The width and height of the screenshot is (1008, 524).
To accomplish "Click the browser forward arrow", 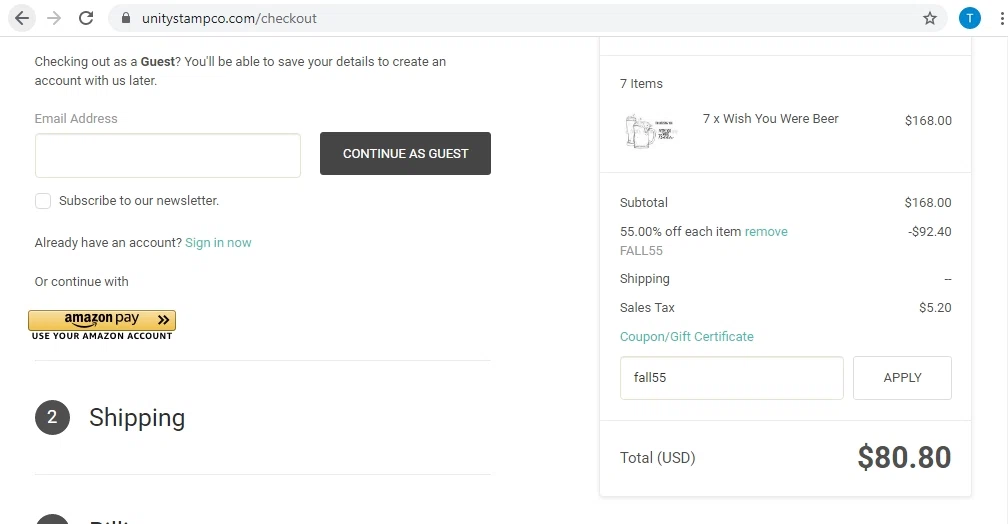I will pos(54,18).
